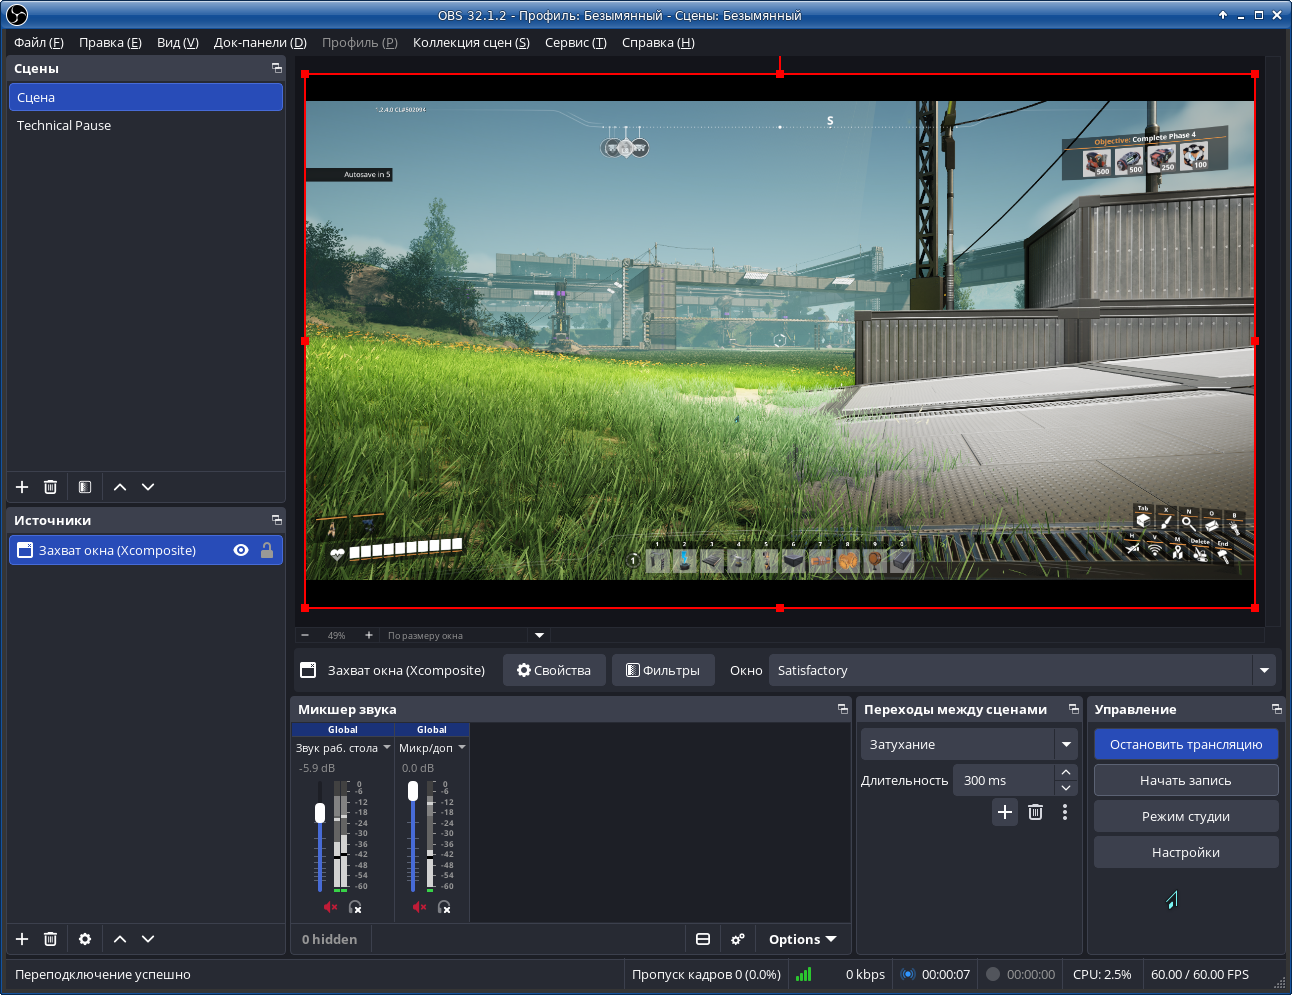
Task: Move the scene up in the Сцены list
Action: tap(120, 487)
